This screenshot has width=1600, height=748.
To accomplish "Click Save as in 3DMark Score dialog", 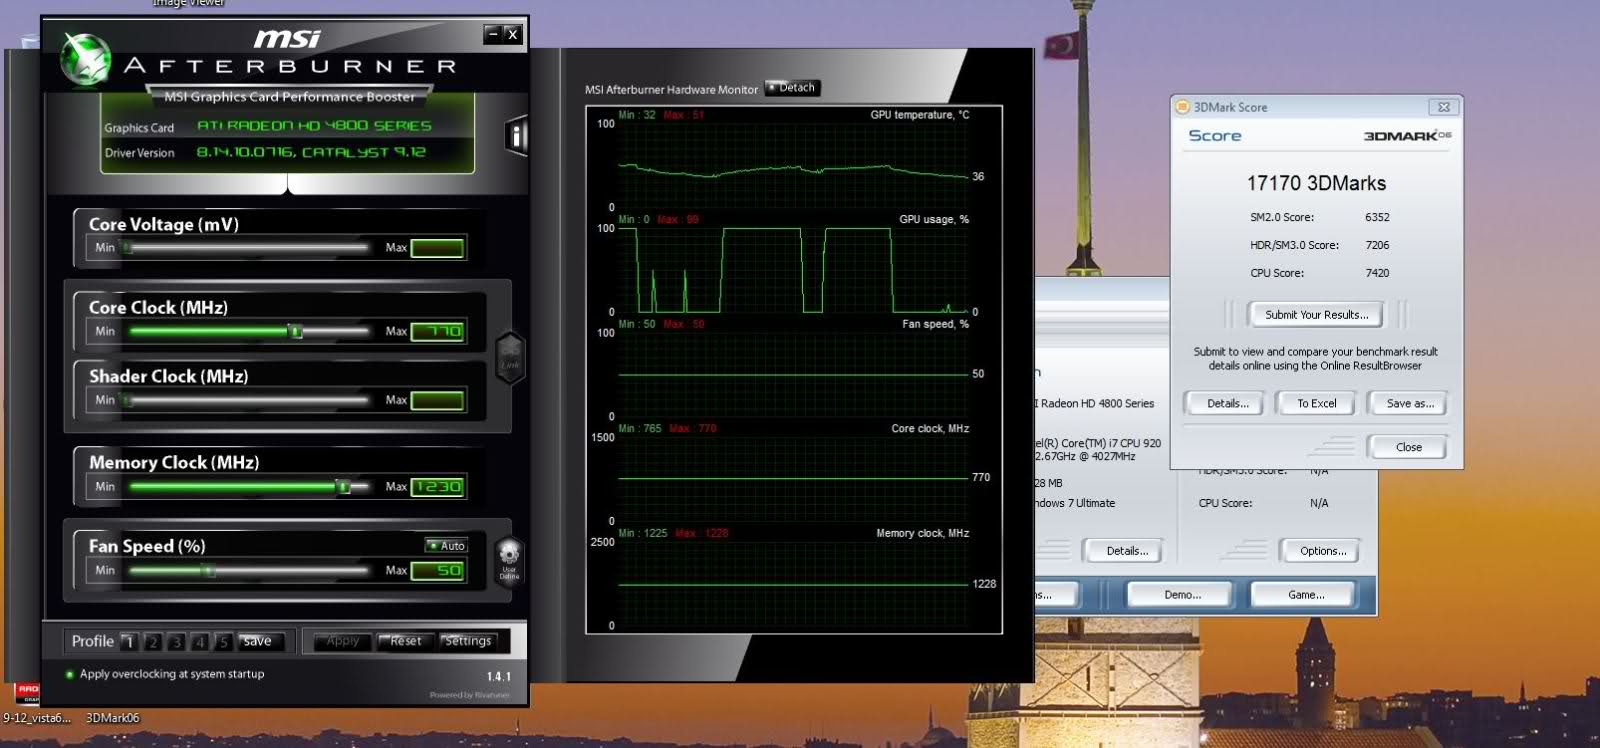I will (1409, 404).
